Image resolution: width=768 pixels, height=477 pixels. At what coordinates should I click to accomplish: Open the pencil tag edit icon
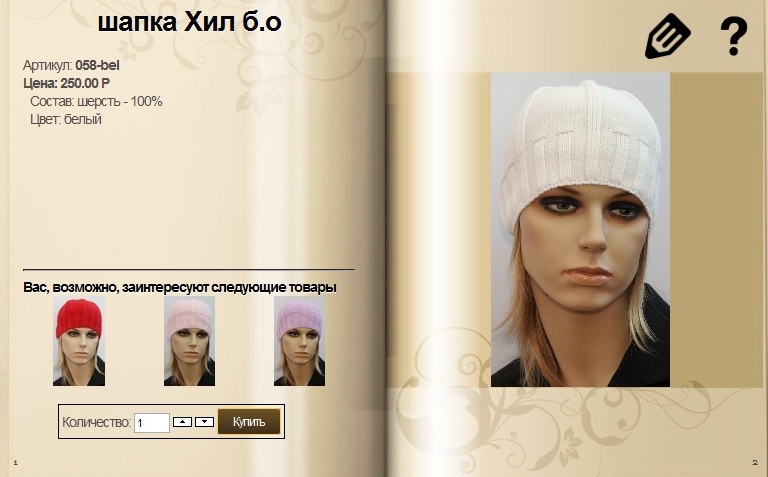coord(668,36)
